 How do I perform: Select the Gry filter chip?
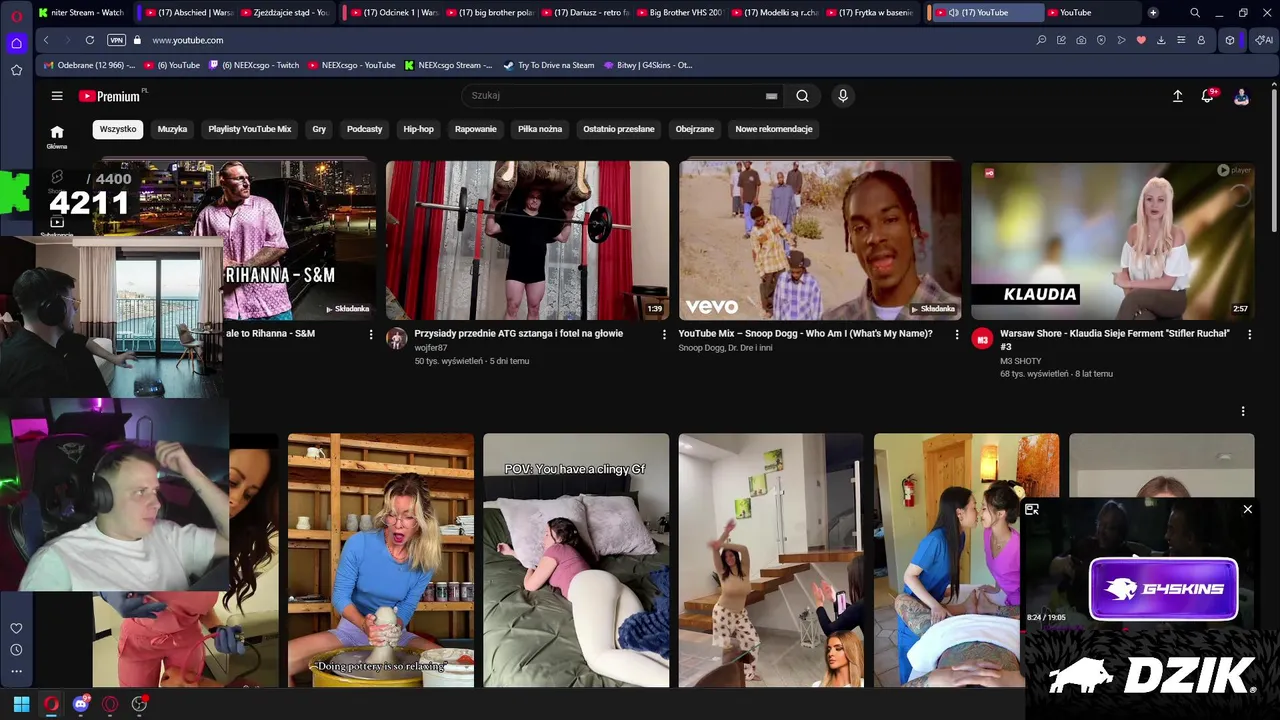319,129
